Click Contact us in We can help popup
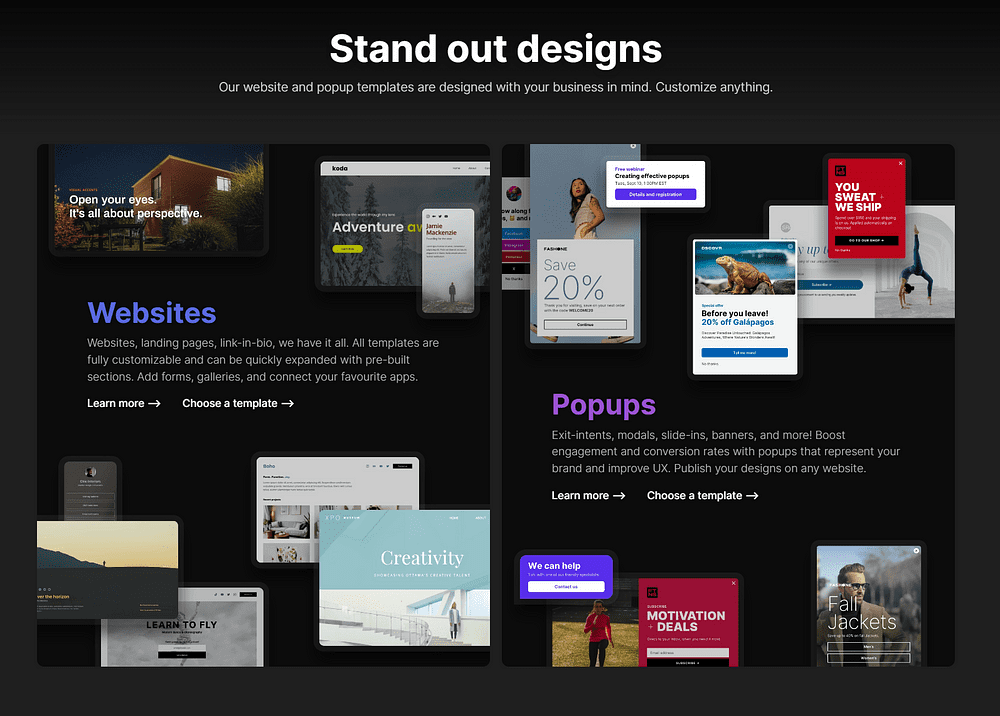Viewport: 1000px width, 716px height. click(566, 587)
